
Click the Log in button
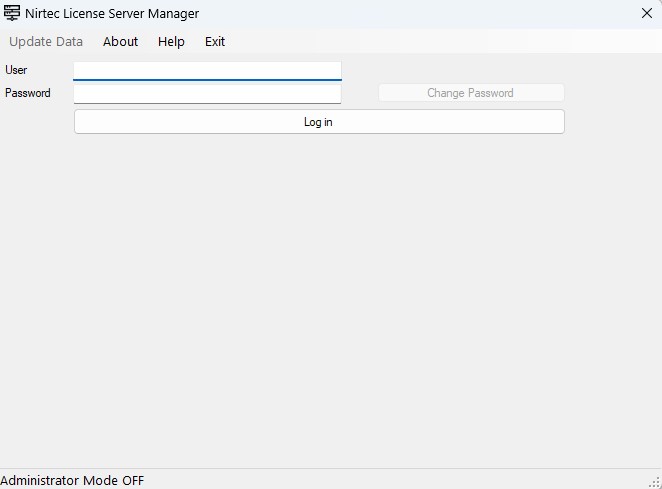[319, 122]
